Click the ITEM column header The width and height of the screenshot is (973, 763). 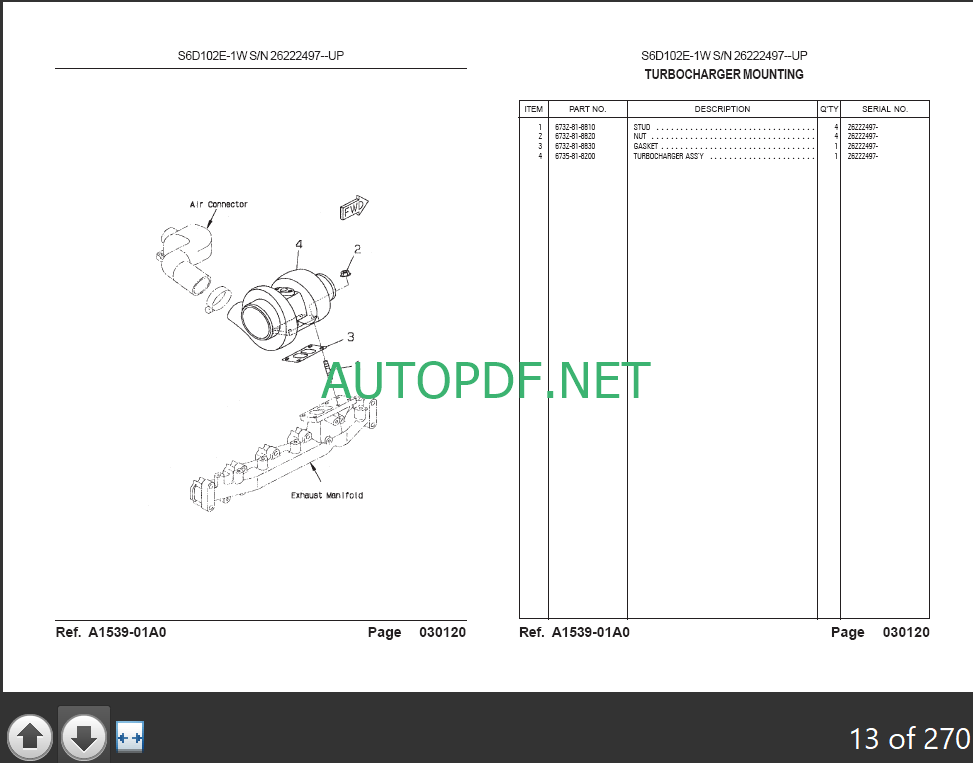[x=534, y=109]
